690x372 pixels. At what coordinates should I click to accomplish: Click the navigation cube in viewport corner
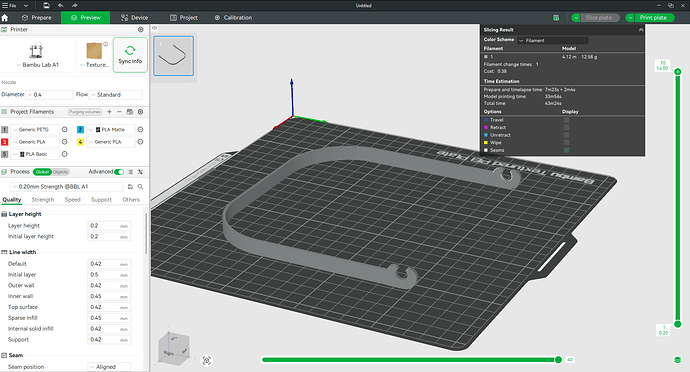coord(174,347)
